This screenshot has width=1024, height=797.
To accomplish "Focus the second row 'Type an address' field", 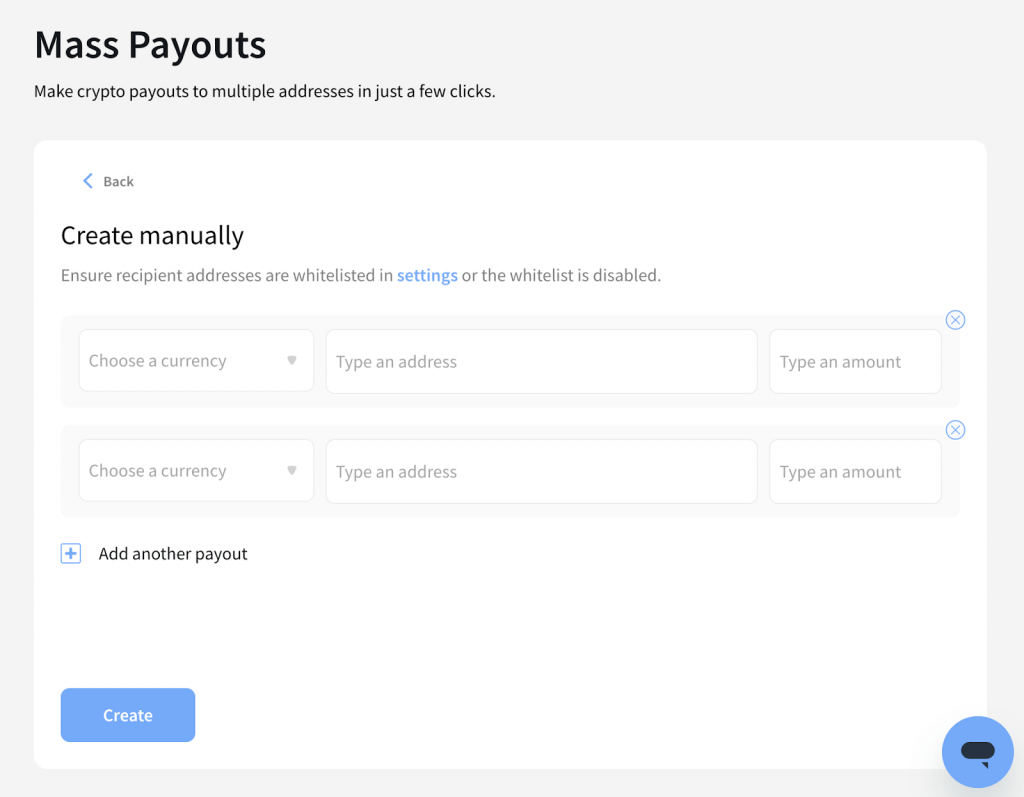I will click(541, 471).
